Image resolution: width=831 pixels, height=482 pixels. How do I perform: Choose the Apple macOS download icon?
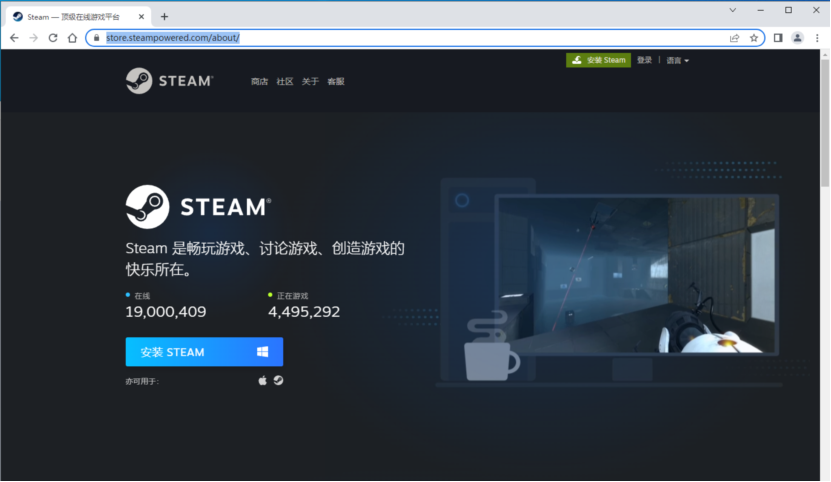point(262,380)
